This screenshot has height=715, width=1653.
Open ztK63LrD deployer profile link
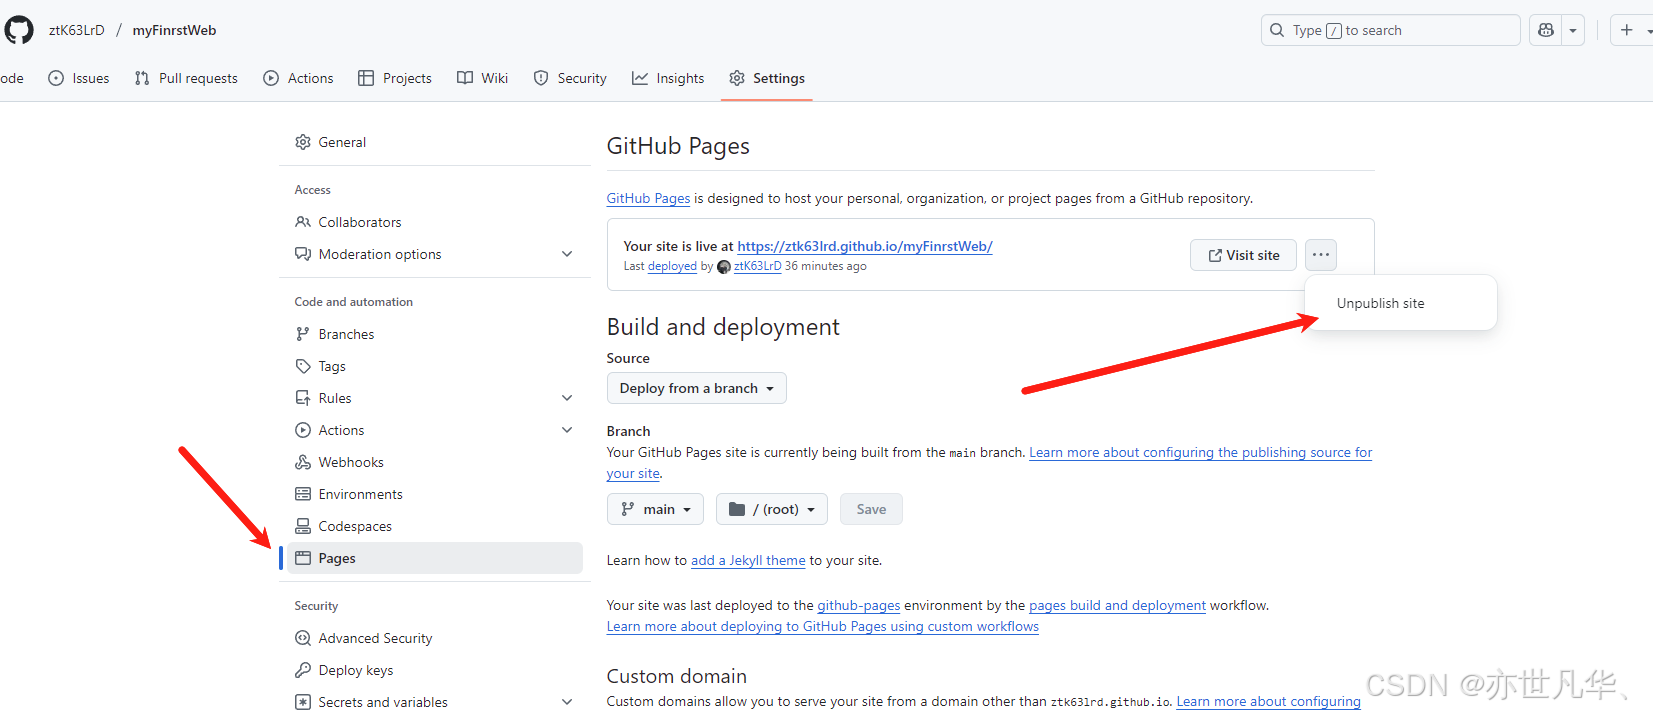click(x=757, y=266)
